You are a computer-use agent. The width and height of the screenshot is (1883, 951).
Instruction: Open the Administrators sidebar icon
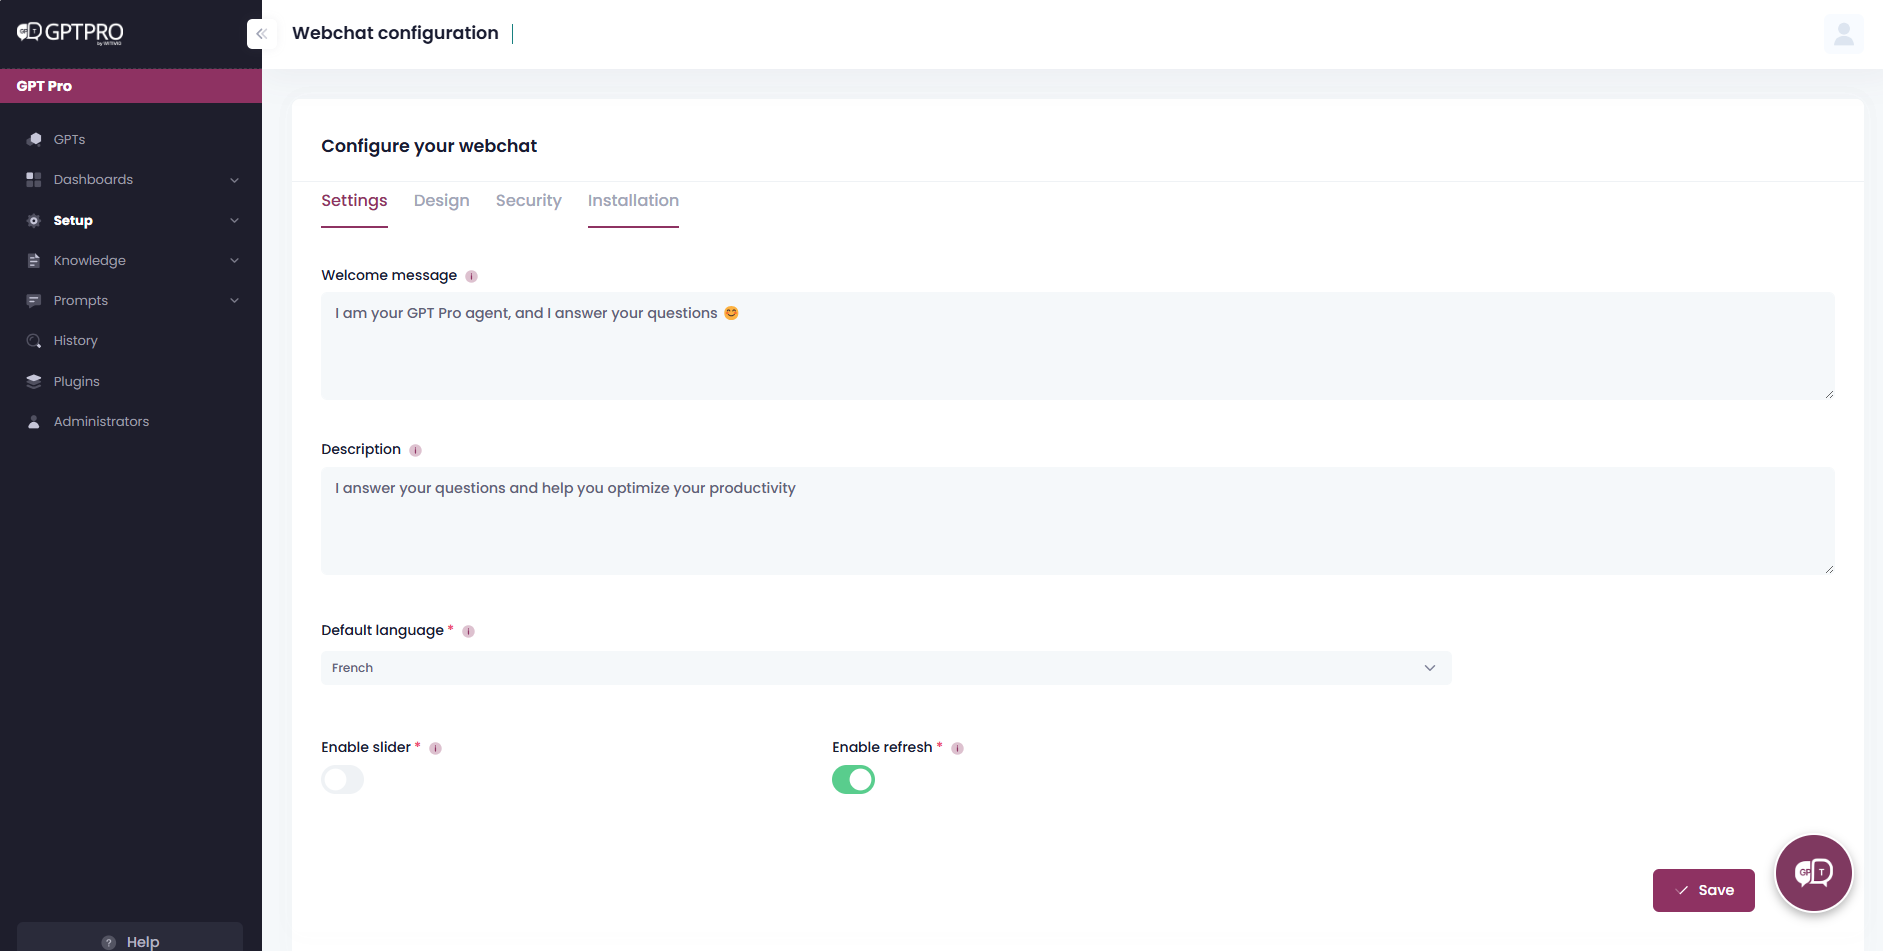coord(35,421)
